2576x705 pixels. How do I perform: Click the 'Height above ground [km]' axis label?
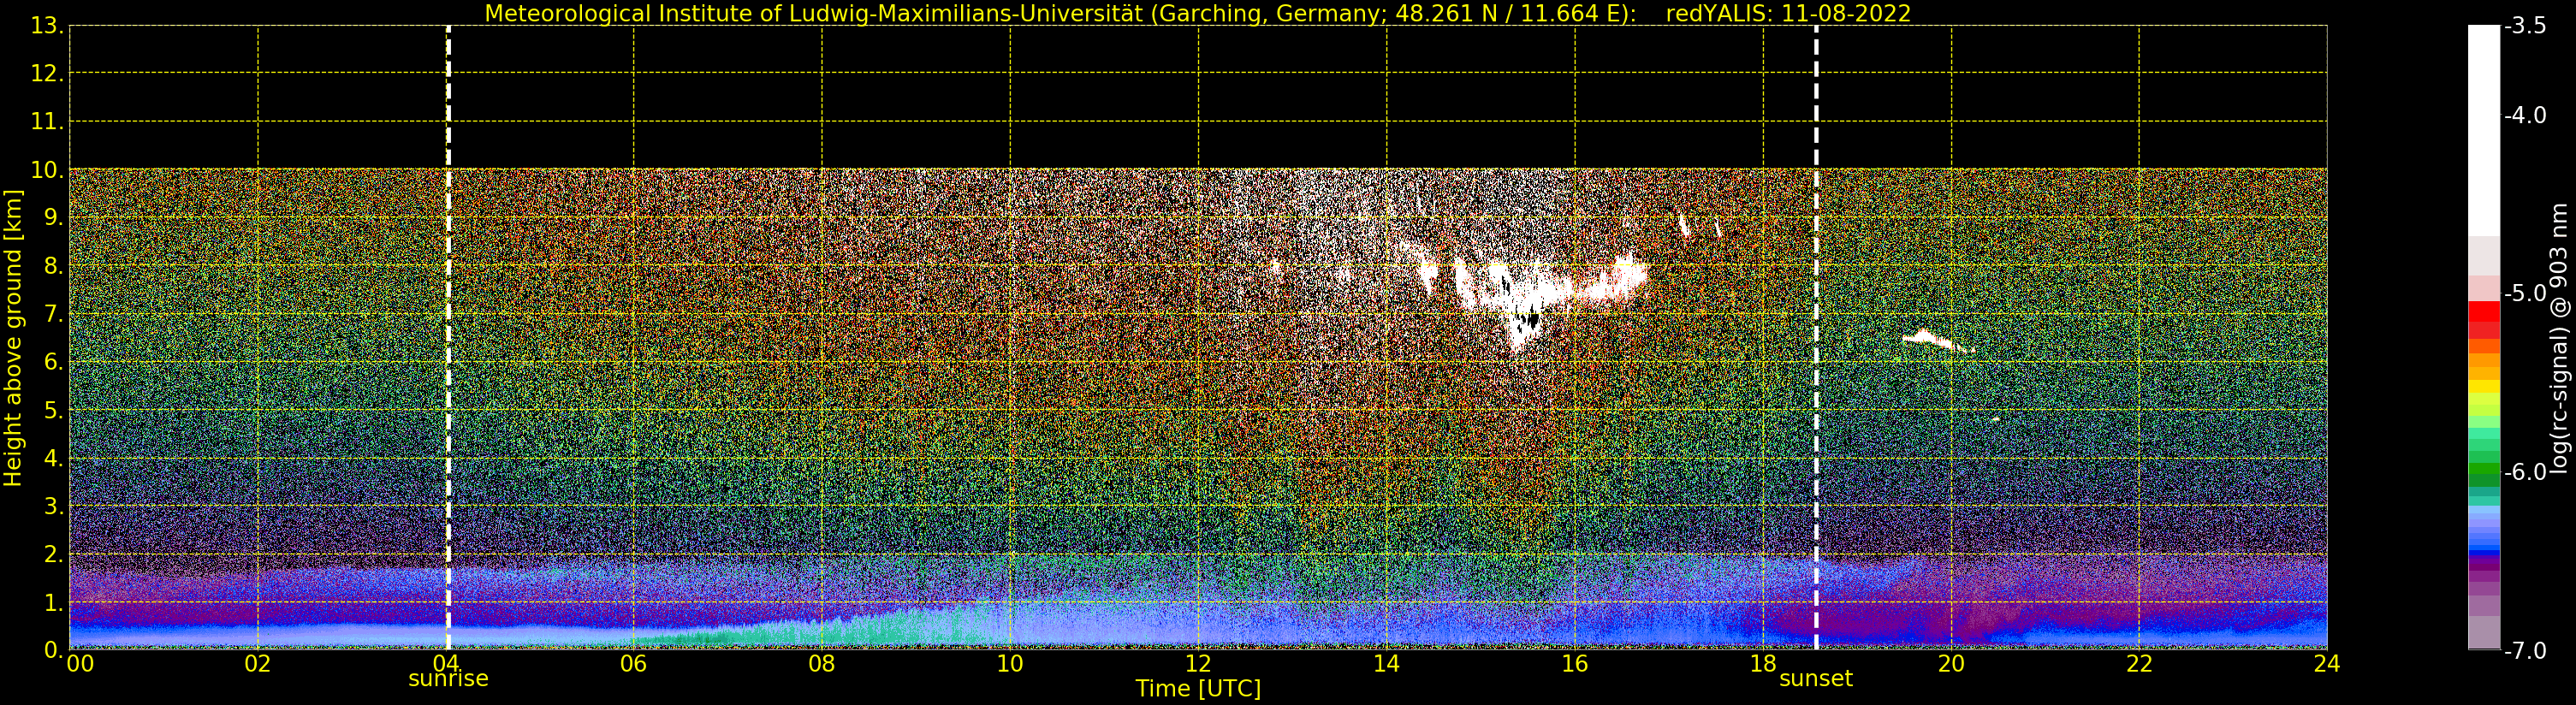[13, 338]
